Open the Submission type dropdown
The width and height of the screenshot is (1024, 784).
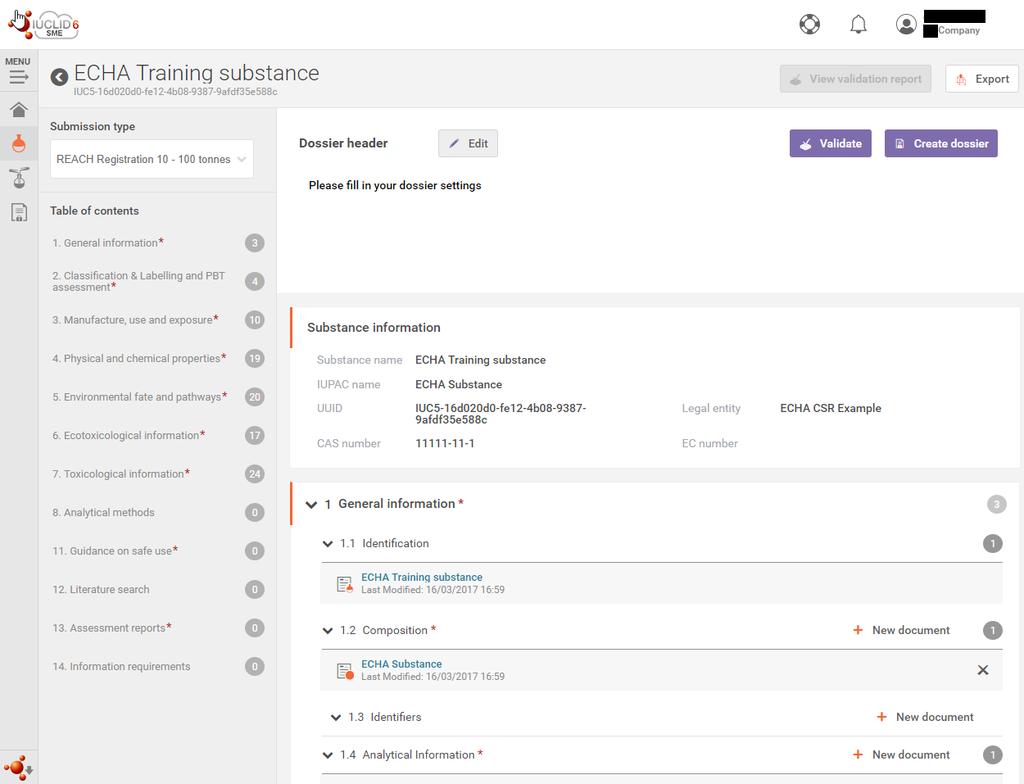[152, 159]
